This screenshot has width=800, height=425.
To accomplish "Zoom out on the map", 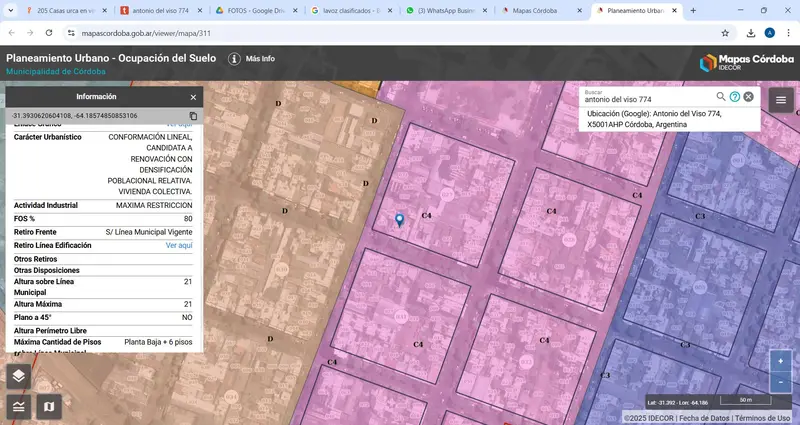I will (x=780, y=382).
